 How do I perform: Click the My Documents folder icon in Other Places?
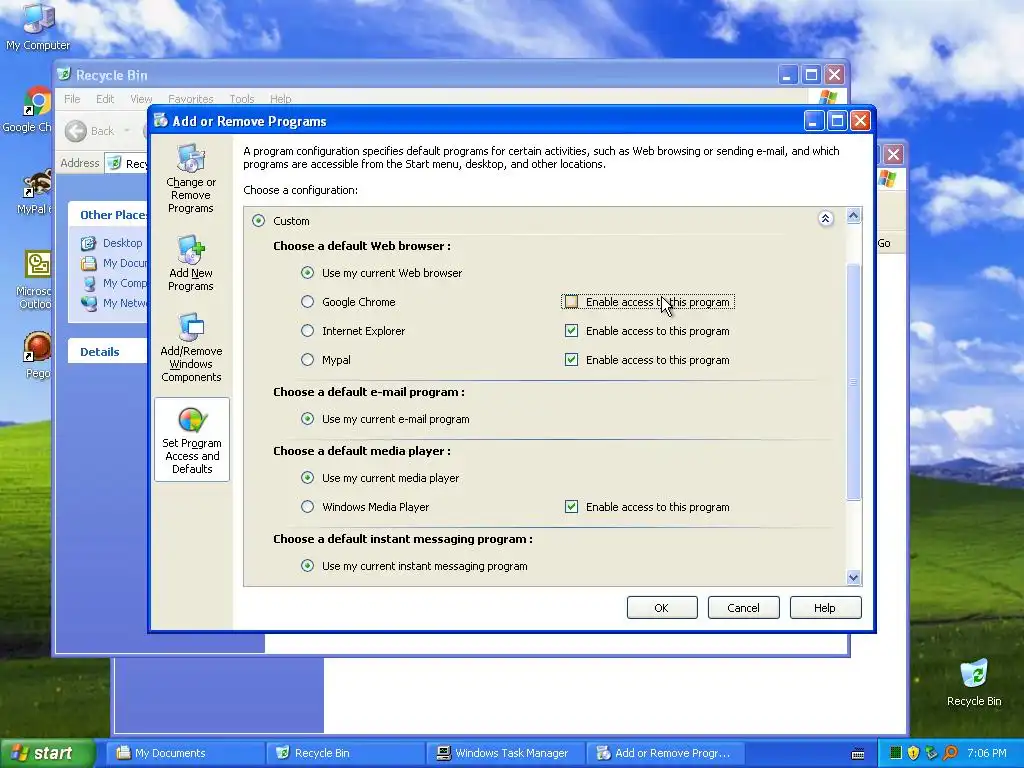click(x=88, y=263)
